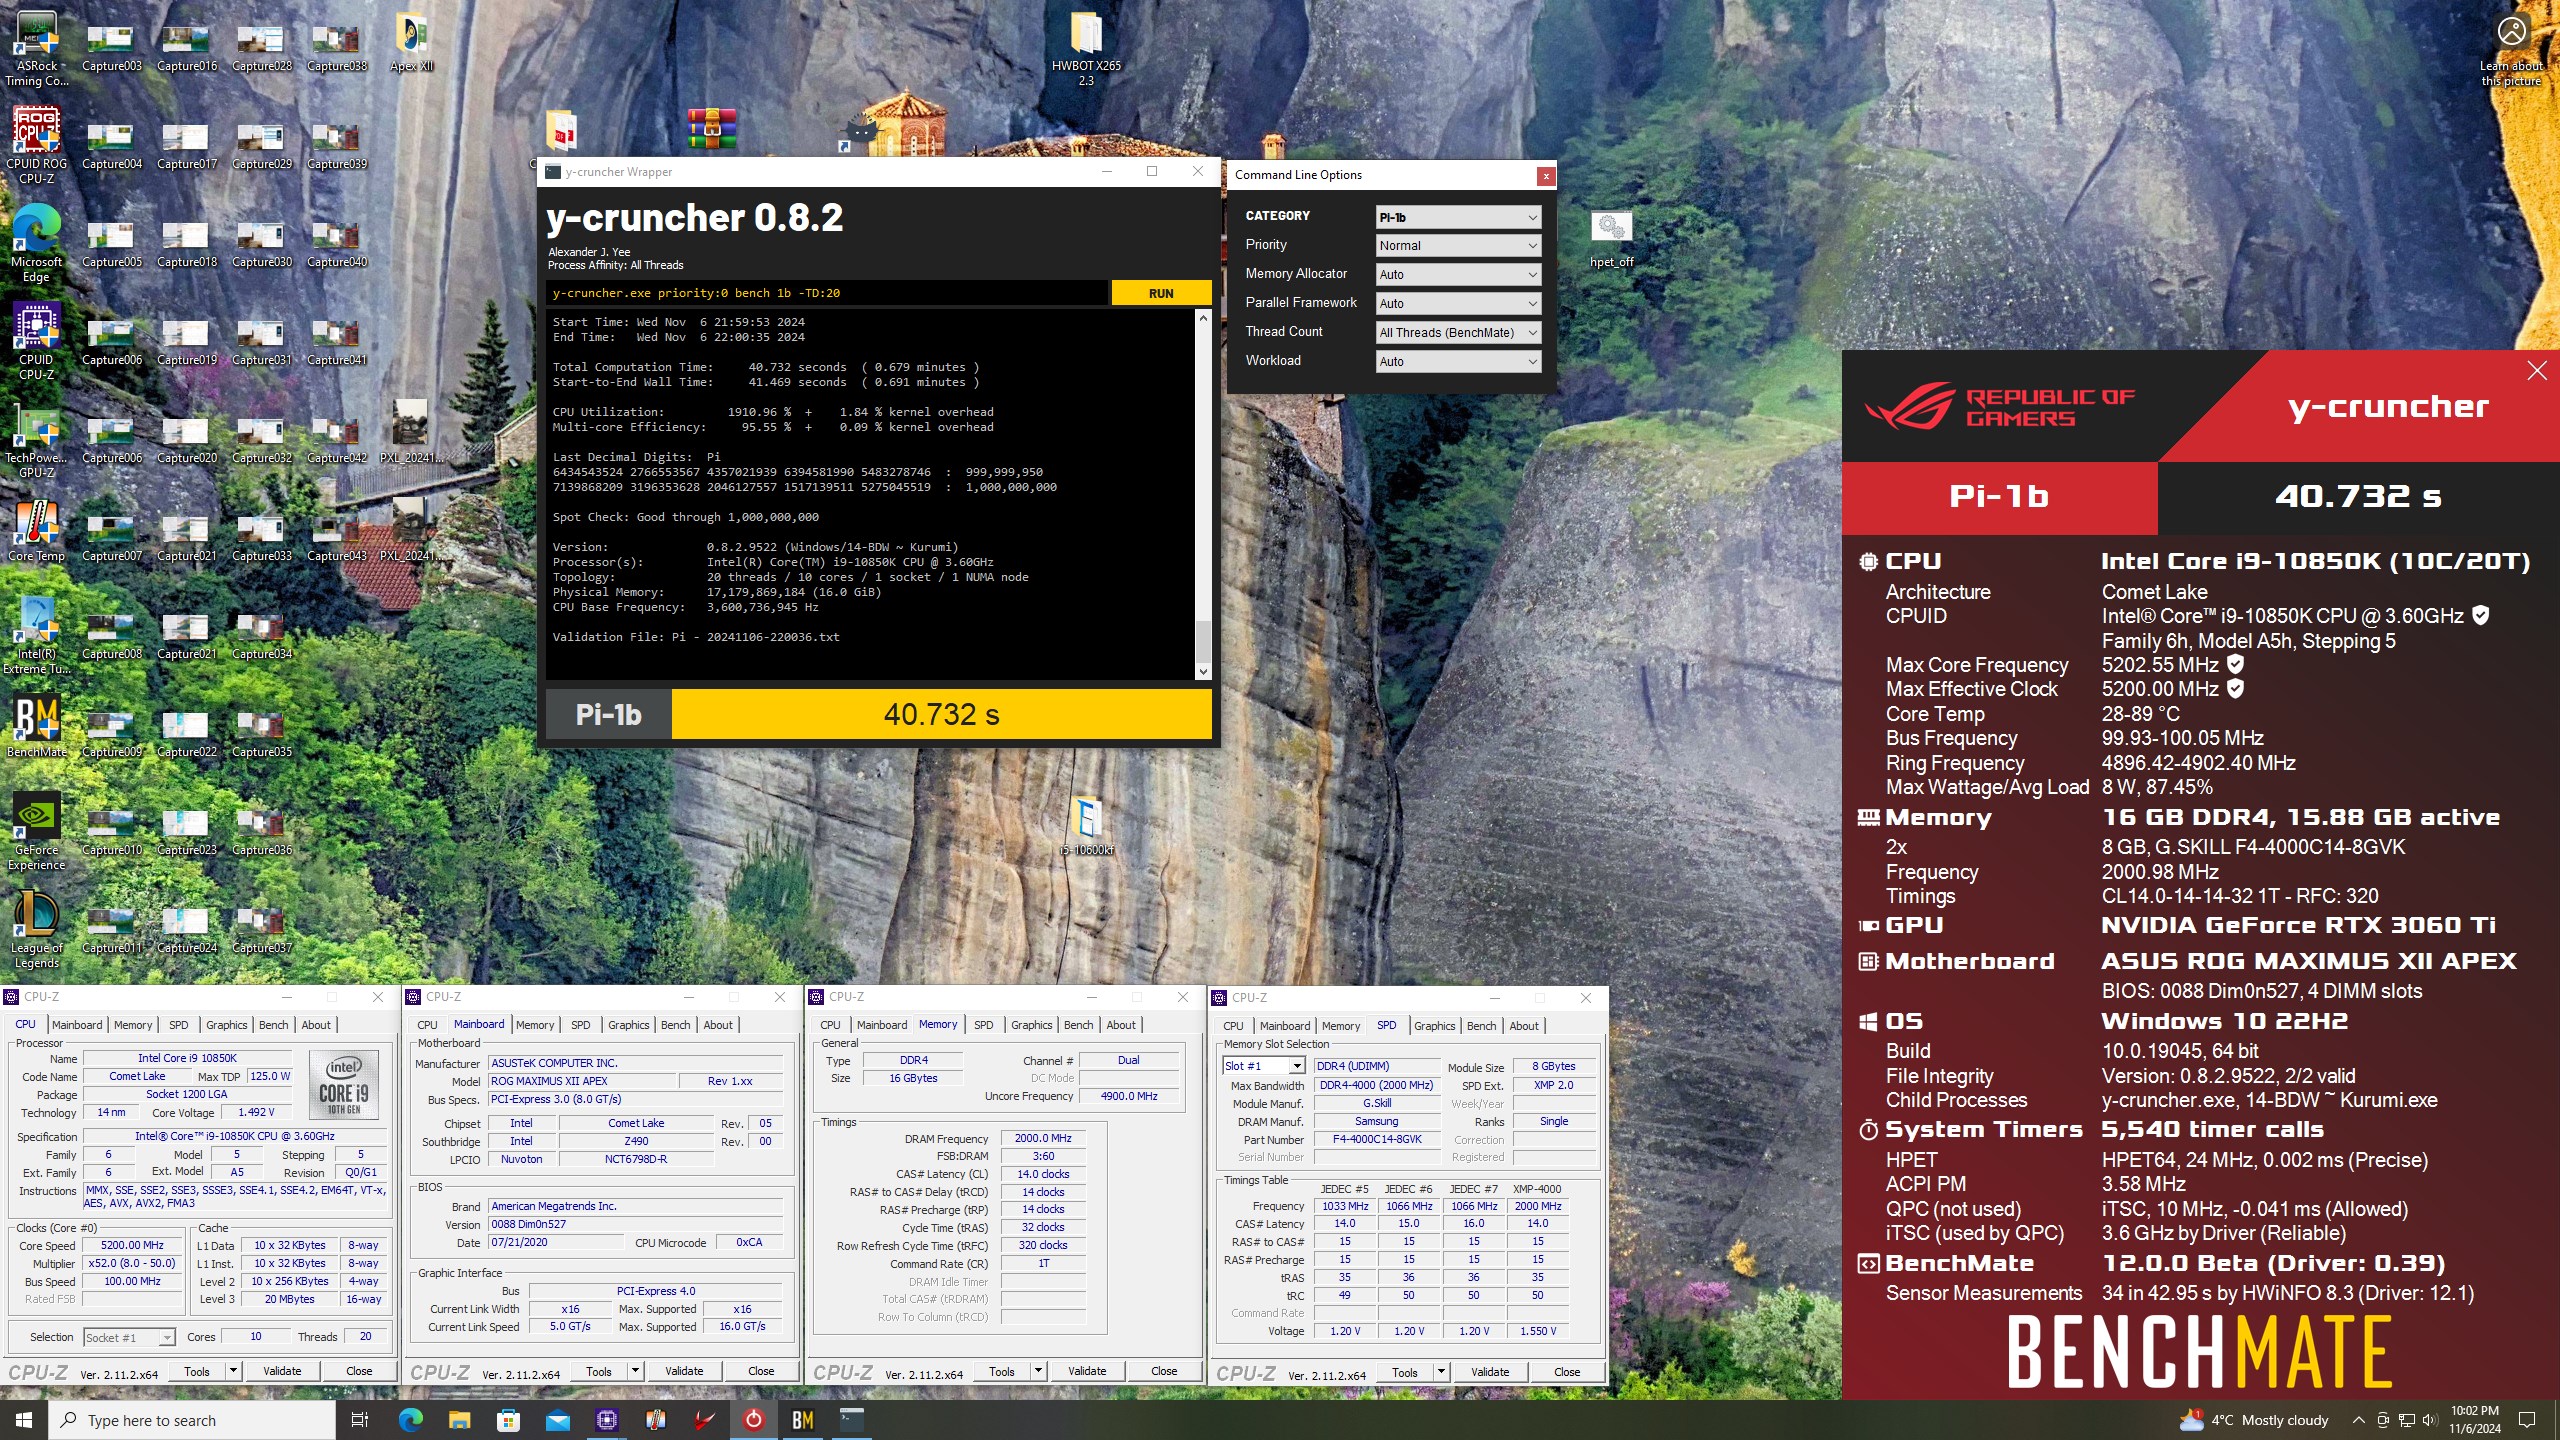Select the i5-10600kf file icon

[1087, 826]
